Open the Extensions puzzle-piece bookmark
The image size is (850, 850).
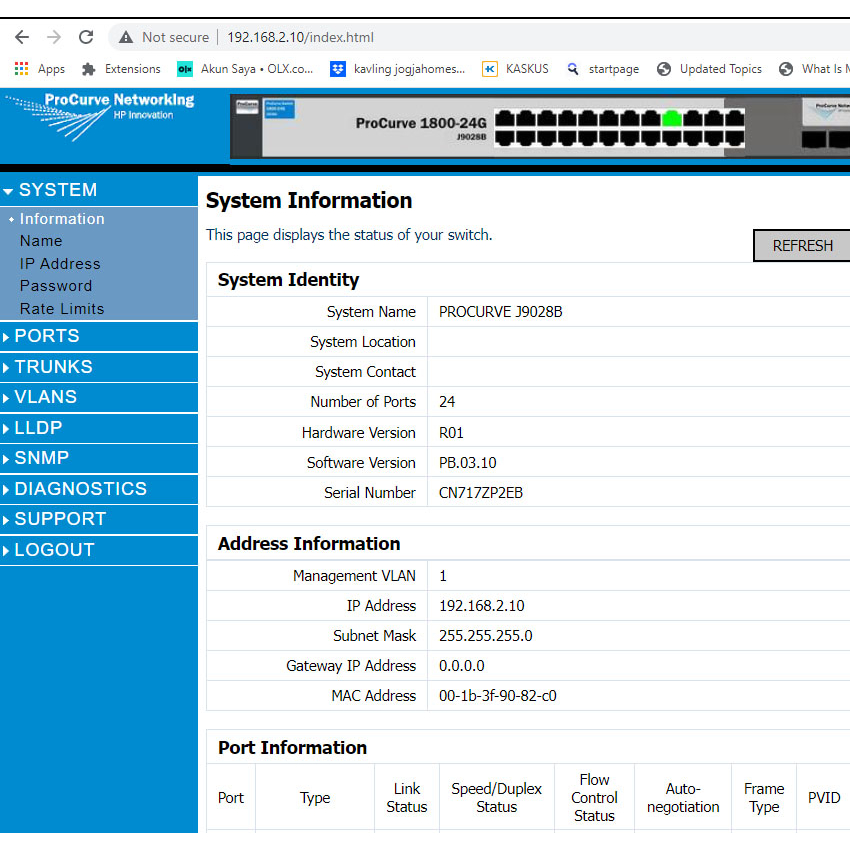121,69
